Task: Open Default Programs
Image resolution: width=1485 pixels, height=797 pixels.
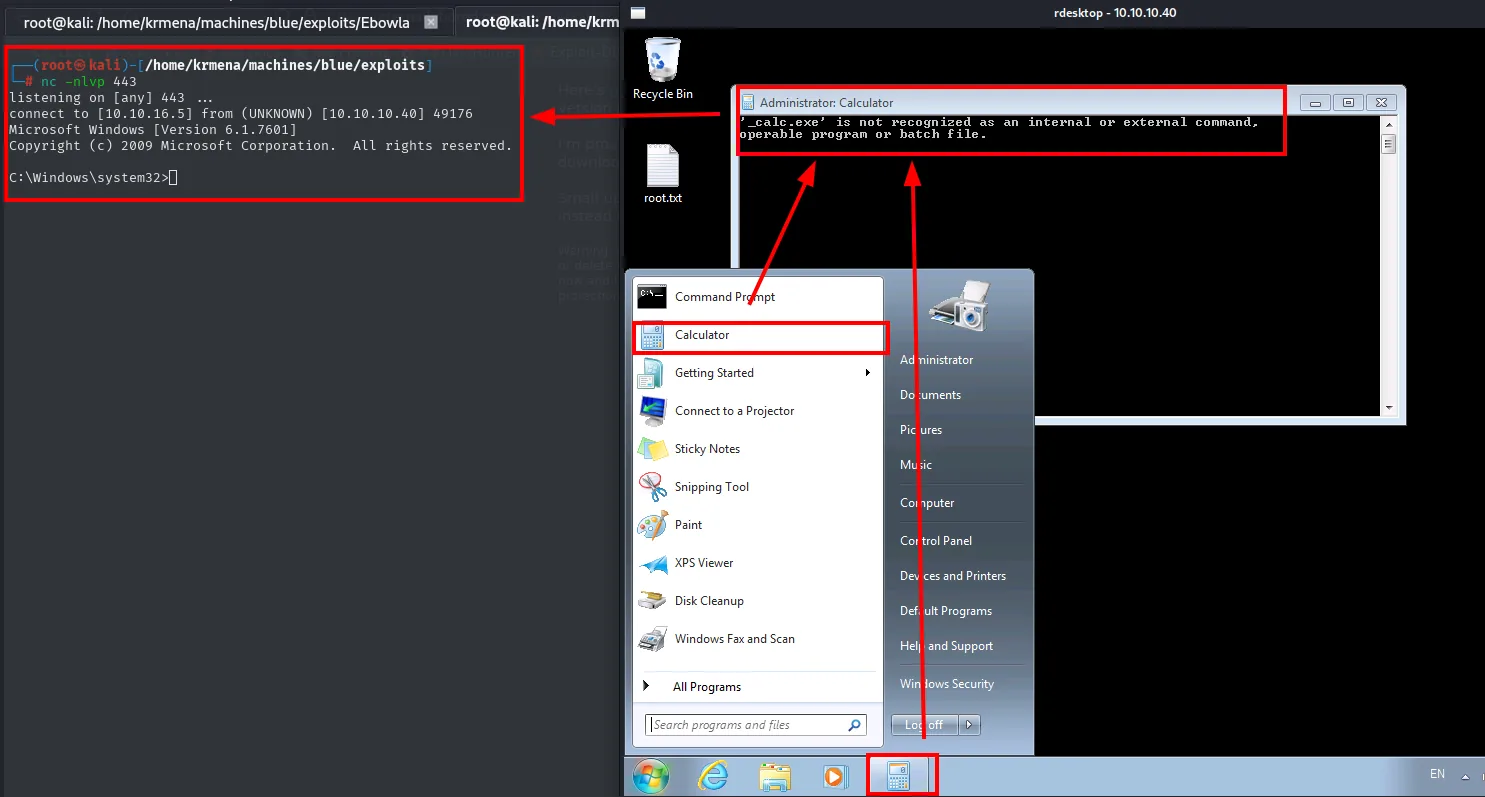Action: pyautogui.click(x=946, y=611)
